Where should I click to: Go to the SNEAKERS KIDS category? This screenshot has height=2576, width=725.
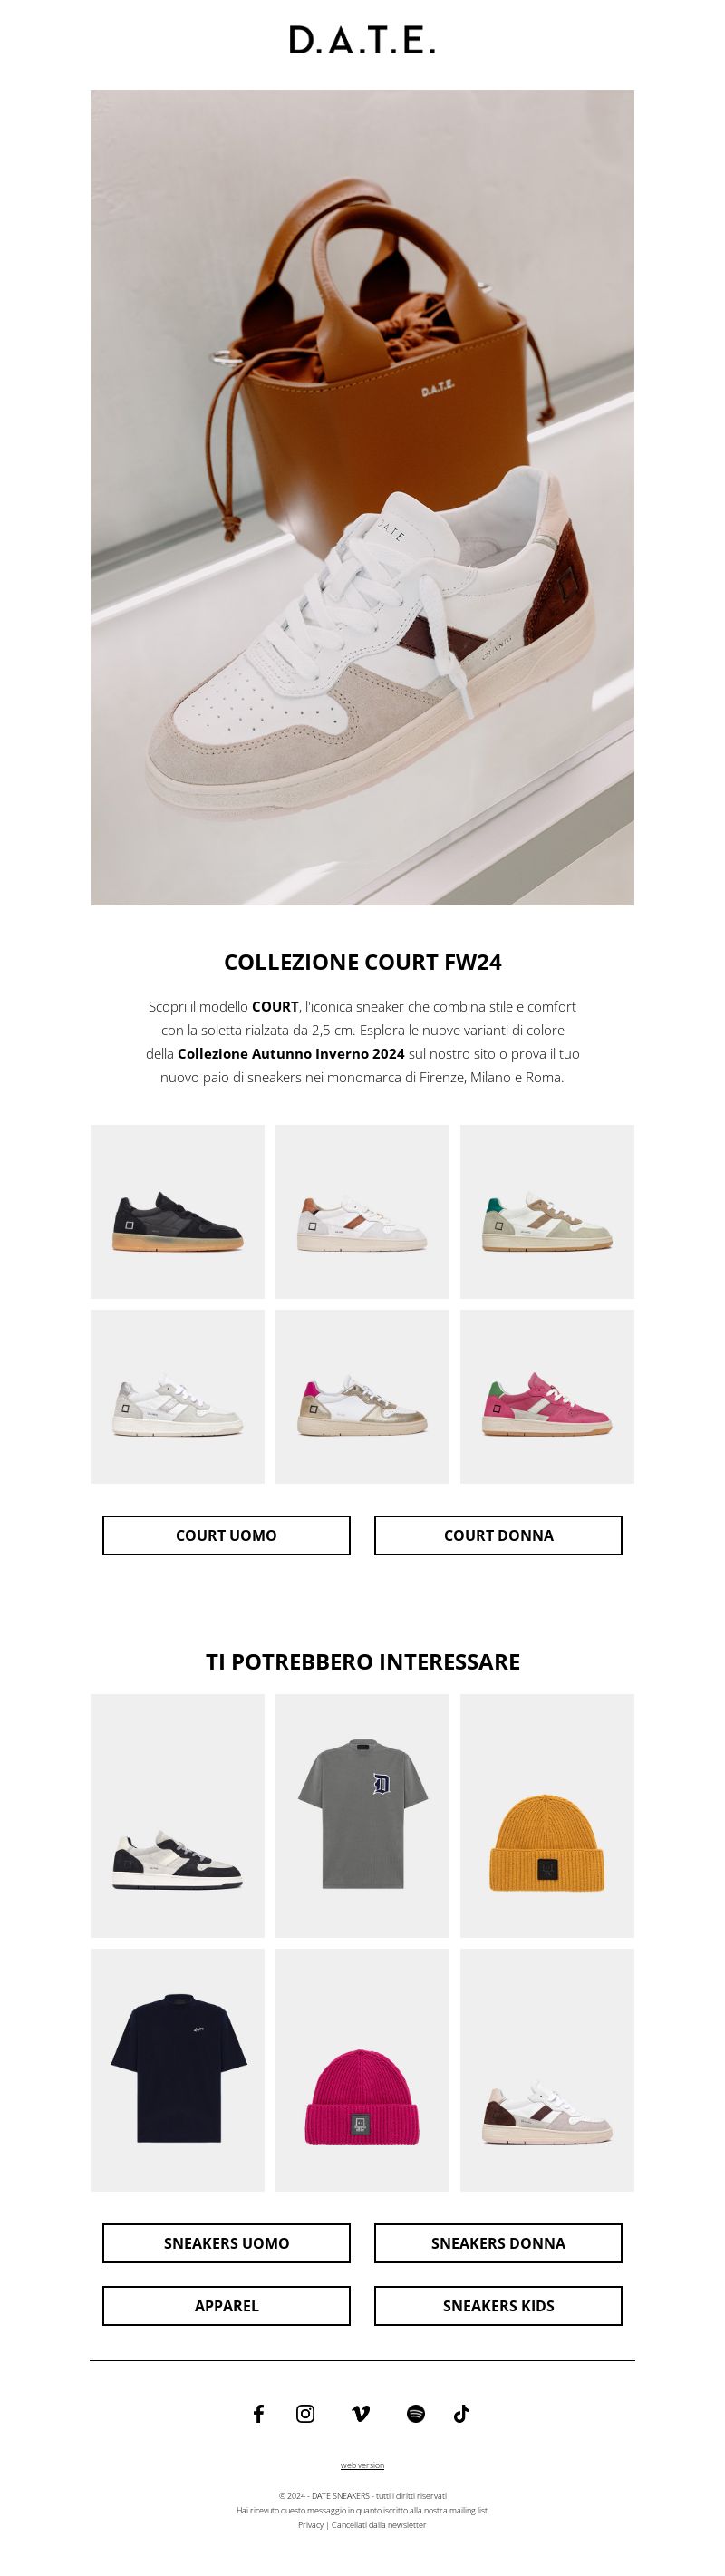click(x=498, y=2305)
